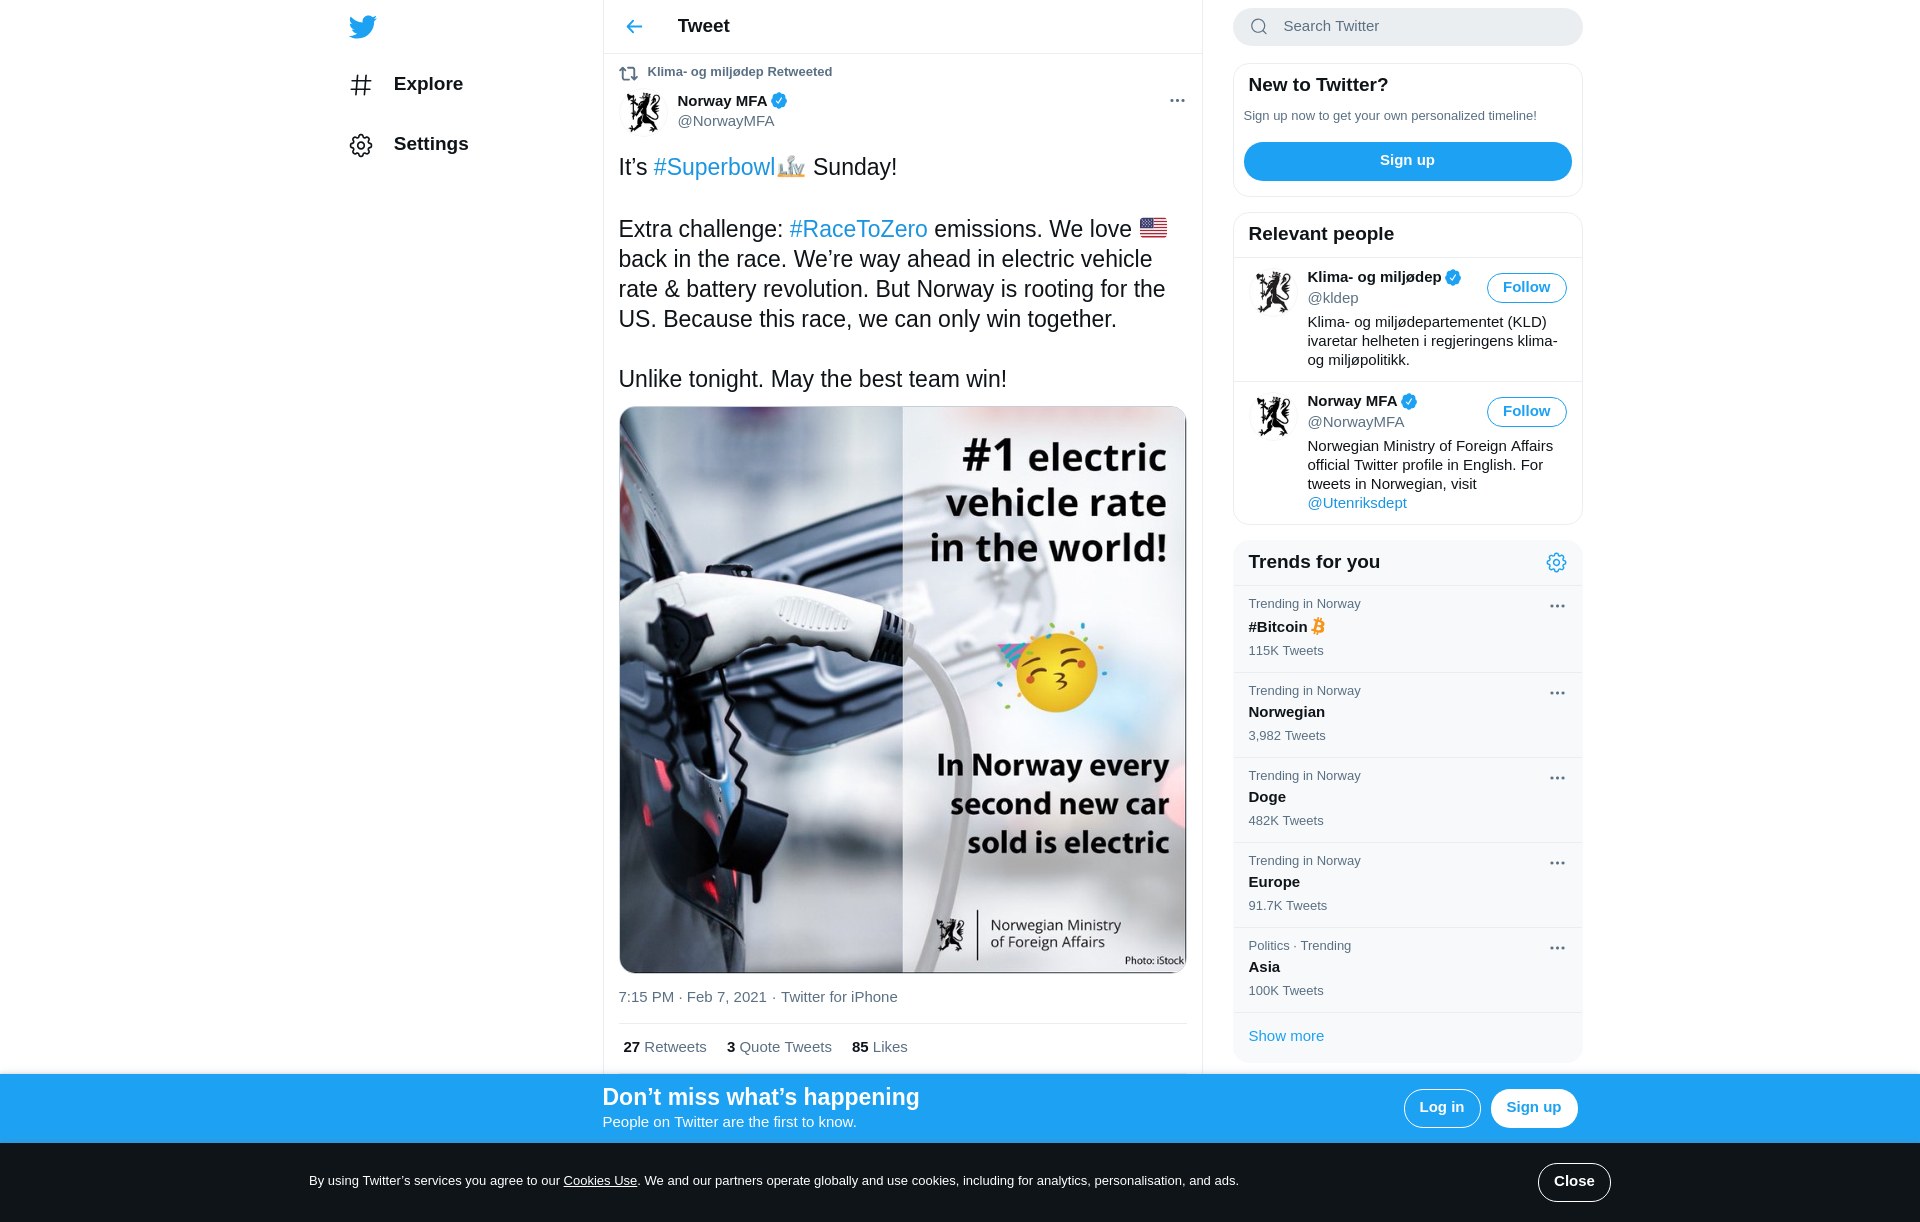The height and width of the screenshot is (1222, 1920).
Task: Click the search magnifier icon
Action: click(1259, 27)
